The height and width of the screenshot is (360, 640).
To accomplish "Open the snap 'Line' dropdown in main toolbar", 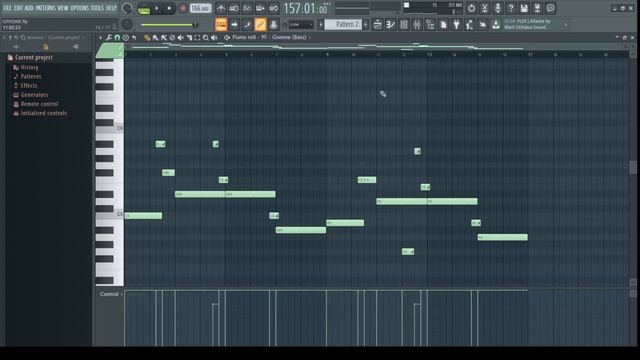I will click(301, 25).
